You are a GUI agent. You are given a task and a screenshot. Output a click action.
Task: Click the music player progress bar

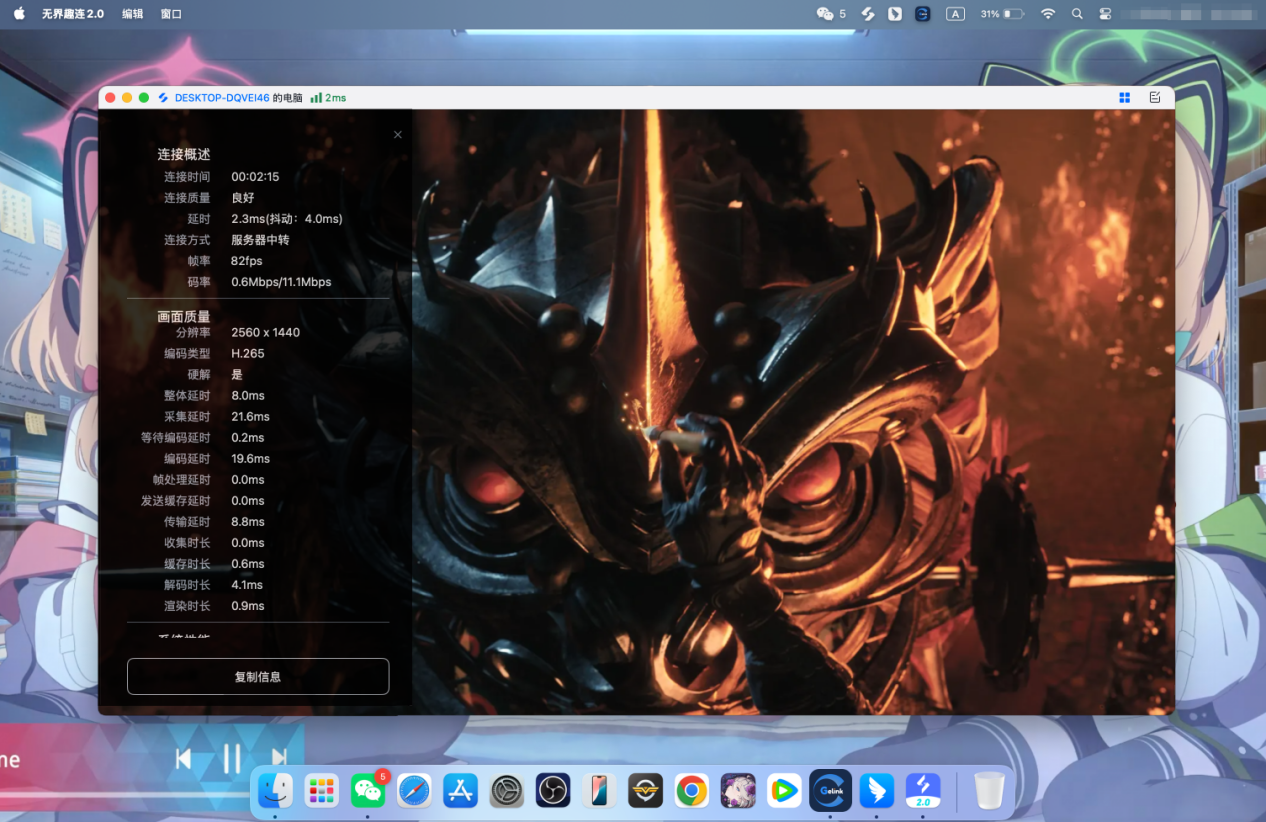pos(125,796)
